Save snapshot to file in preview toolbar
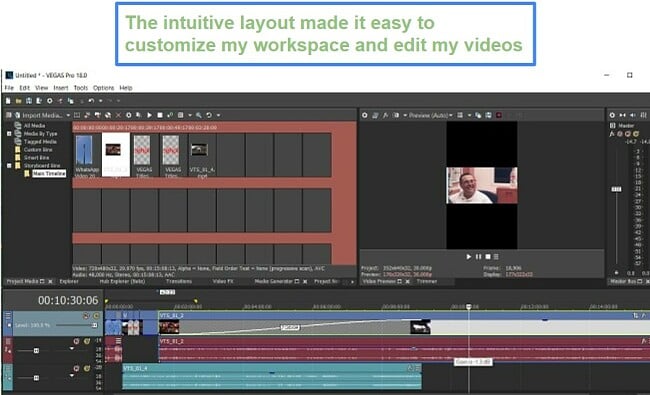This screenshot has height=395, width=650. click(488, 115)
